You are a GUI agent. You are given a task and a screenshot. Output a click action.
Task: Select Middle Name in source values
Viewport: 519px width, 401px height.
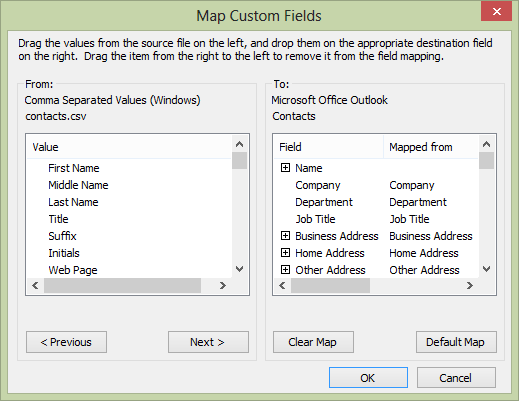pyautogui.click(x=78, y=185)
